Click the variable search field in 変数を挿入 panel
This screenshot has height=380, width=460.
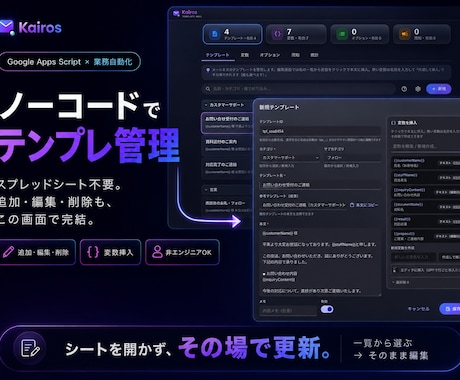pos(425,146)
